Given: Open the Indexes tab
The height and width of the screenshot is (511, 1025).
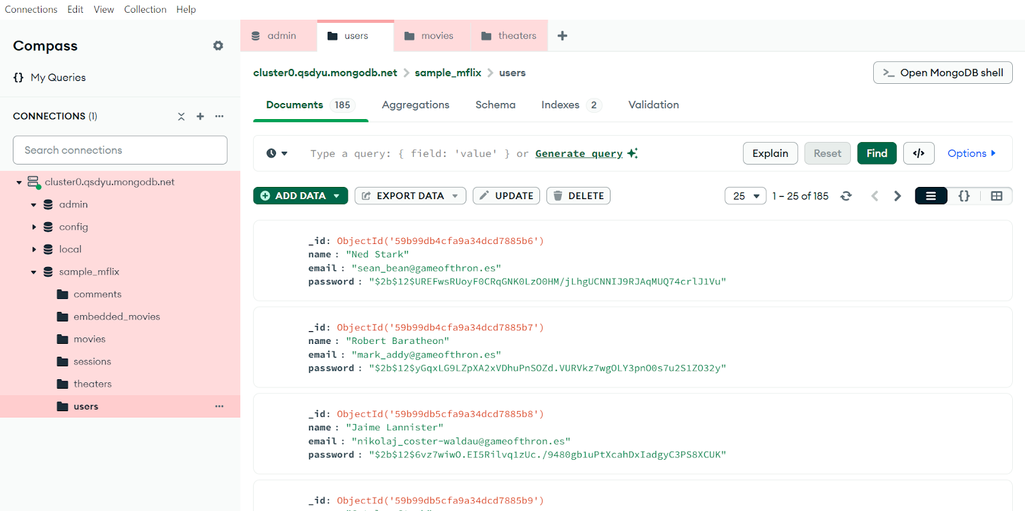Looking at the screenshot, I should tap(571, 105).
